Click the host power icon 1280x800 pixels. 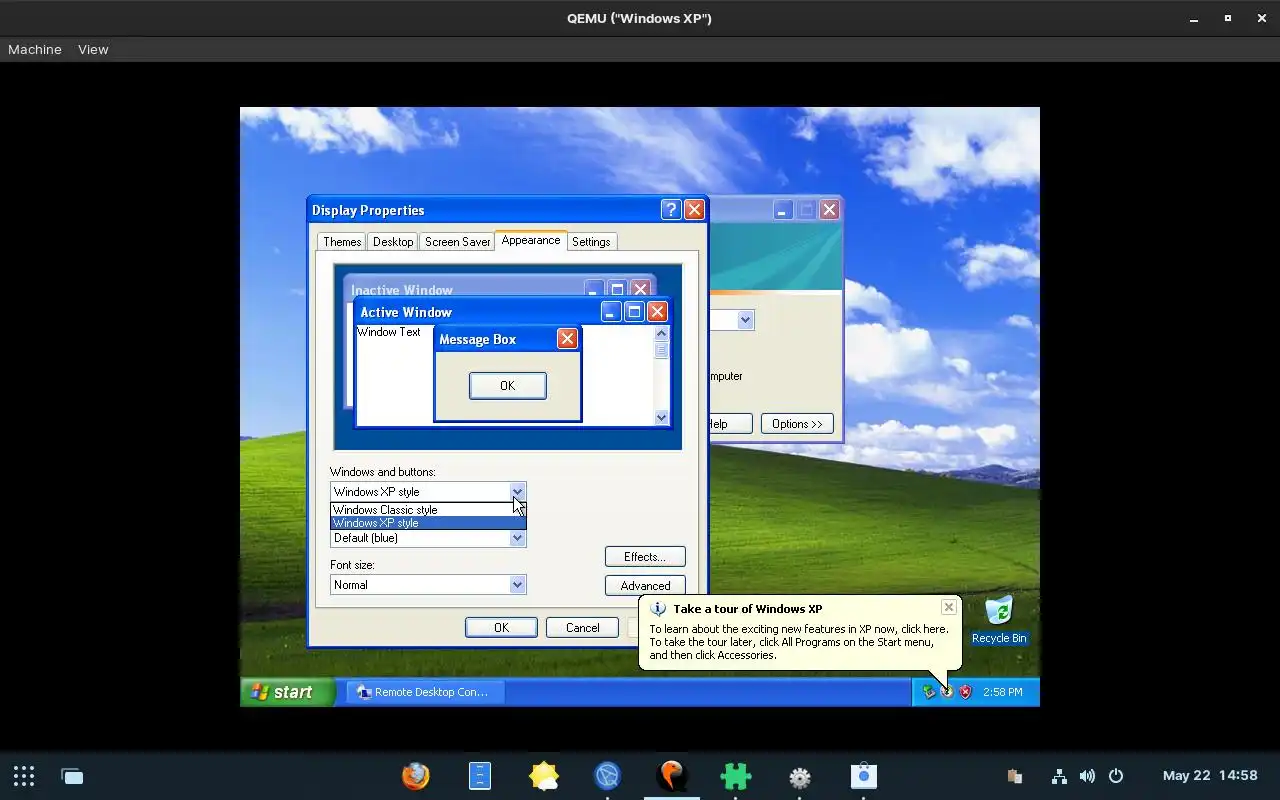pyautogui.click(x=1116, y=776)
